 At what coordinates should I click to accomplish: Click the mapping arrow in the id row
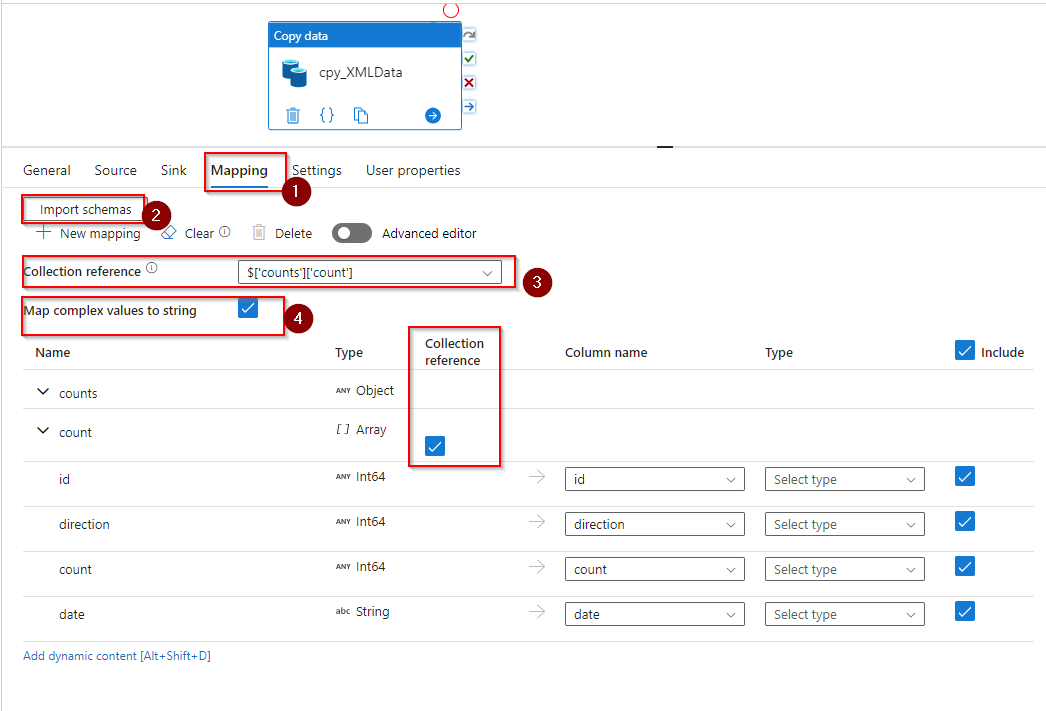tap(537, 477)
